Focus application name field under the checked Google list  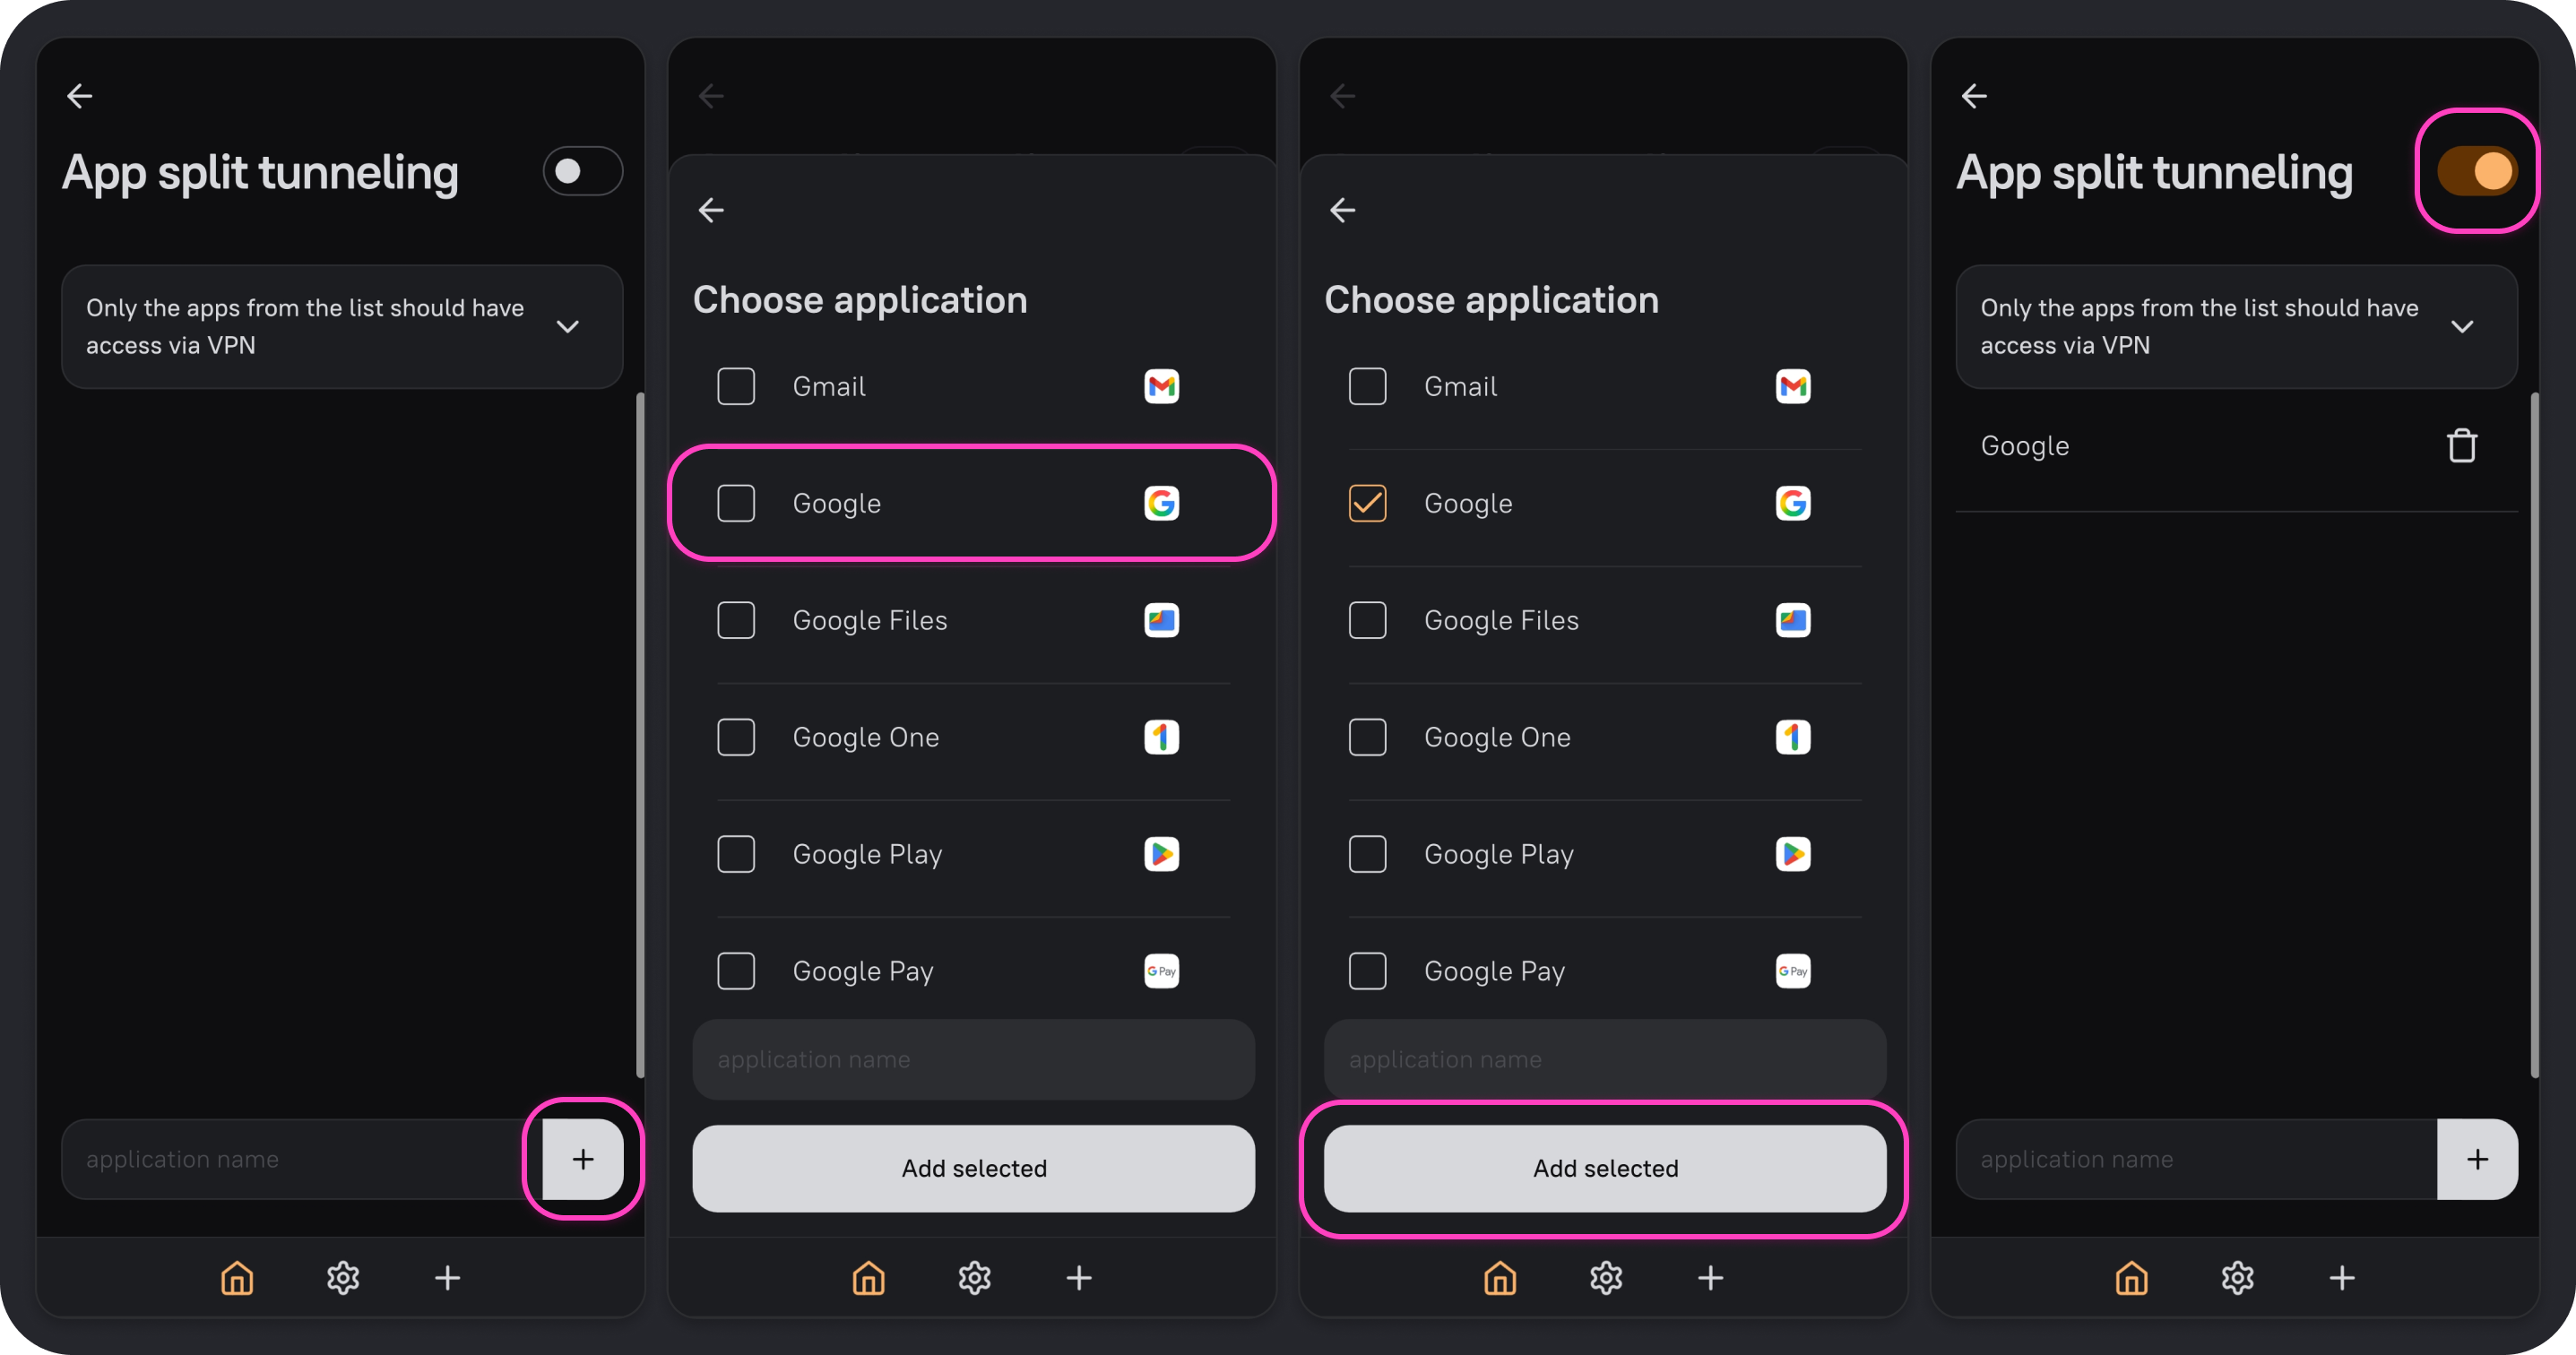tap(1604, 1059)
